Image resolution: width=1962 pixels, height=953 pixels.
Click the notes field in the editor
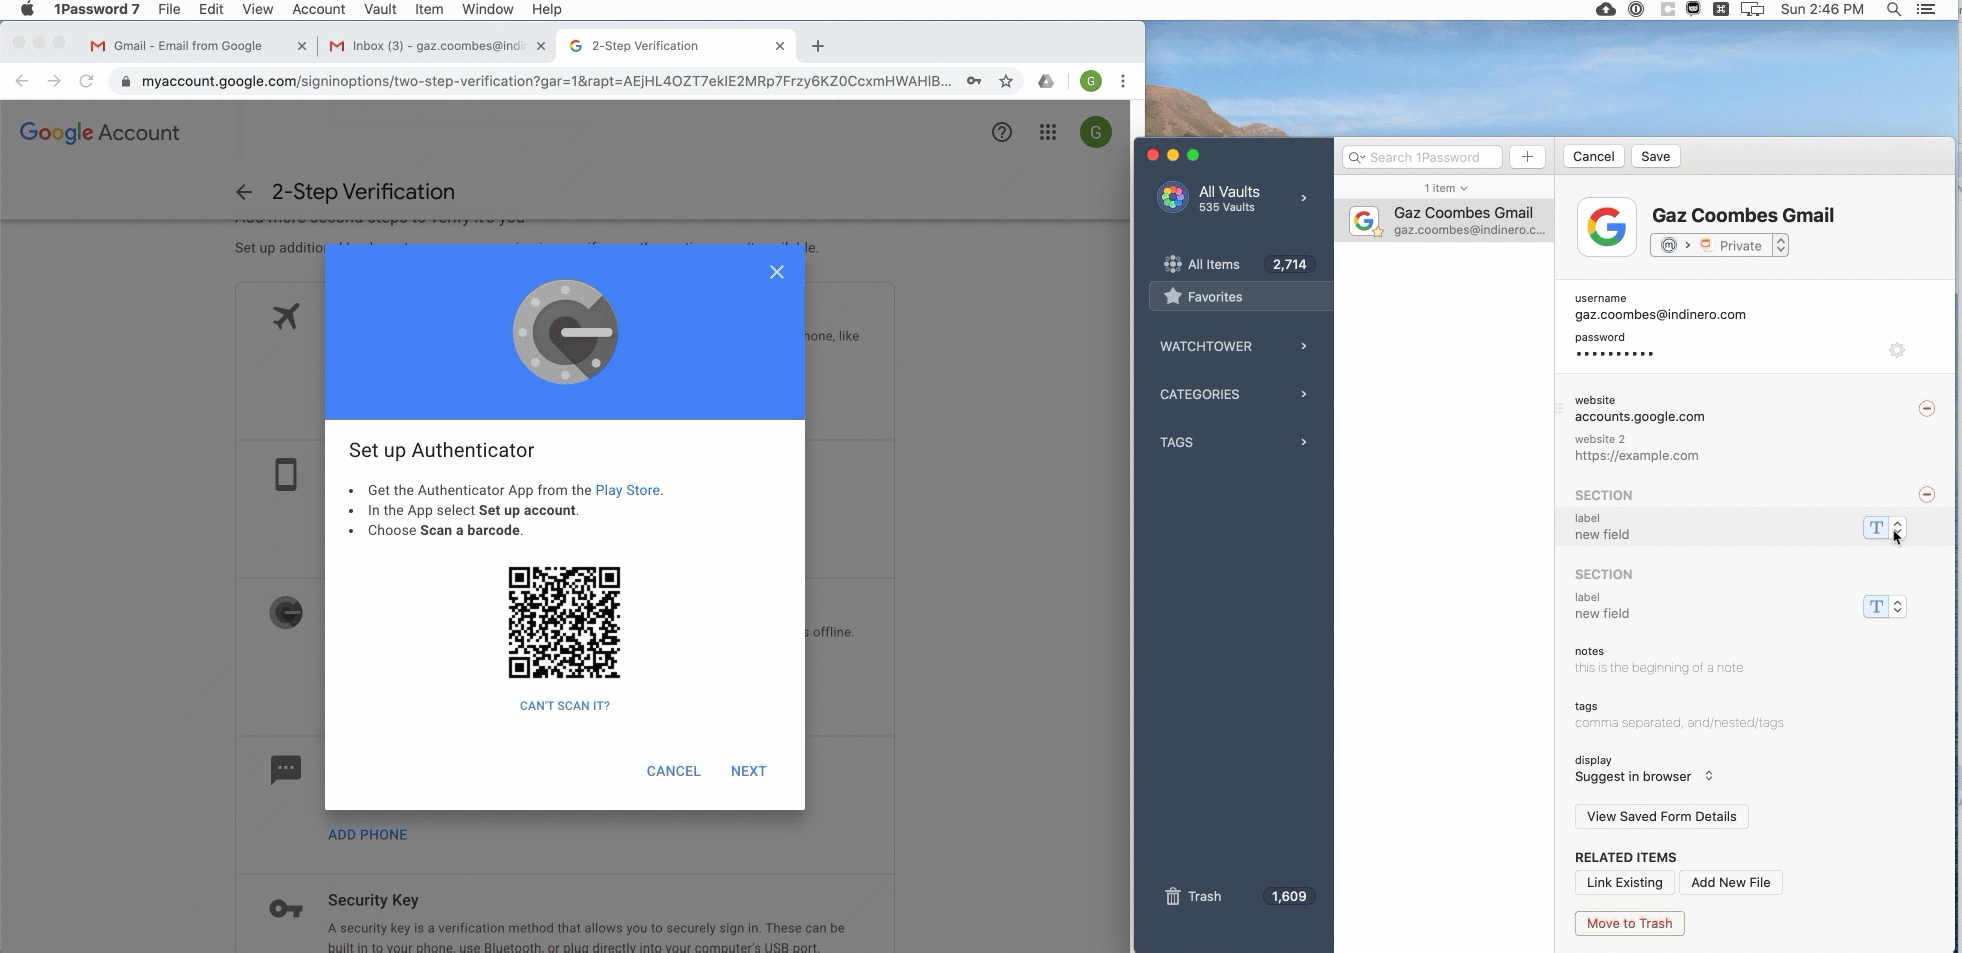tap(1658, 668)
